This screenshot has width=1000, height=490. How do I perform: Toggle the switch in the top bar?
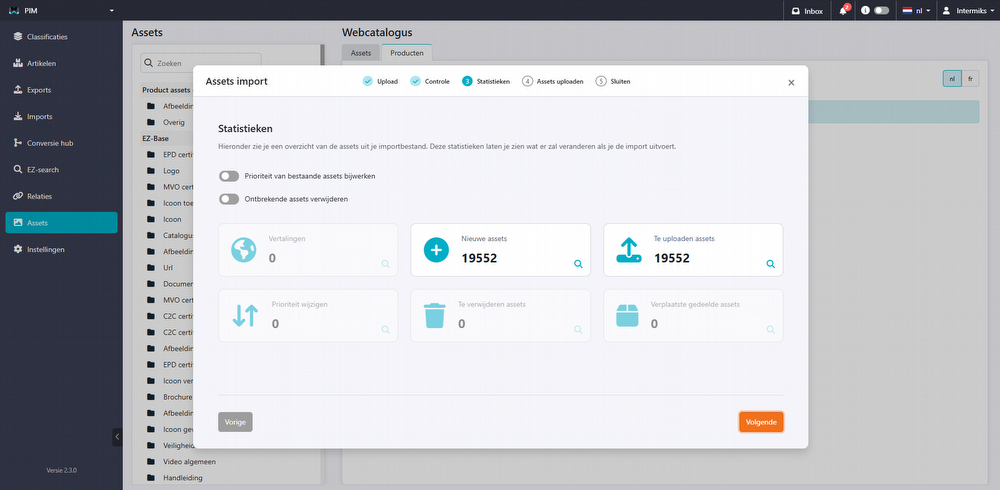(881, 11)
